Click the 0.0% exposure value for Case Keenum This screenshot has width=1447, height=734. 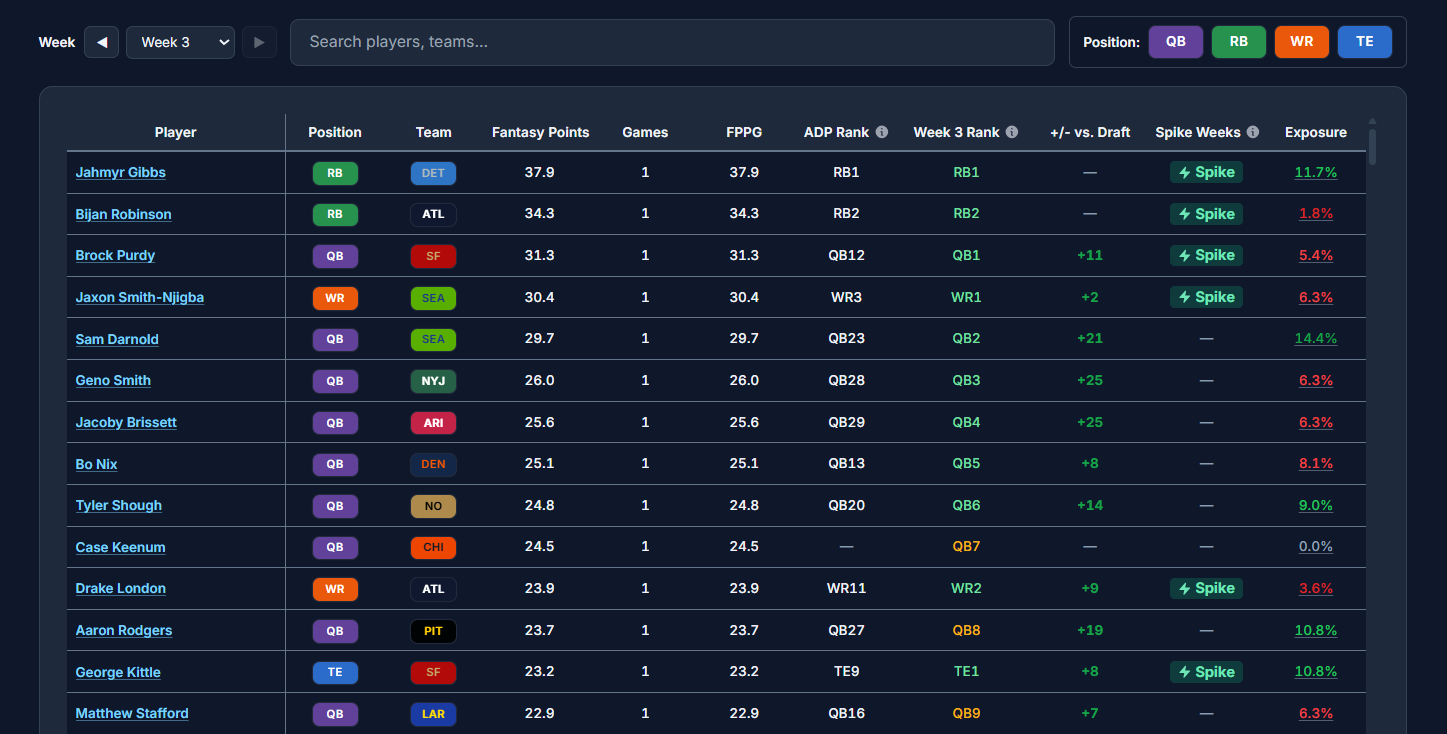click(x=1316, y=547)
